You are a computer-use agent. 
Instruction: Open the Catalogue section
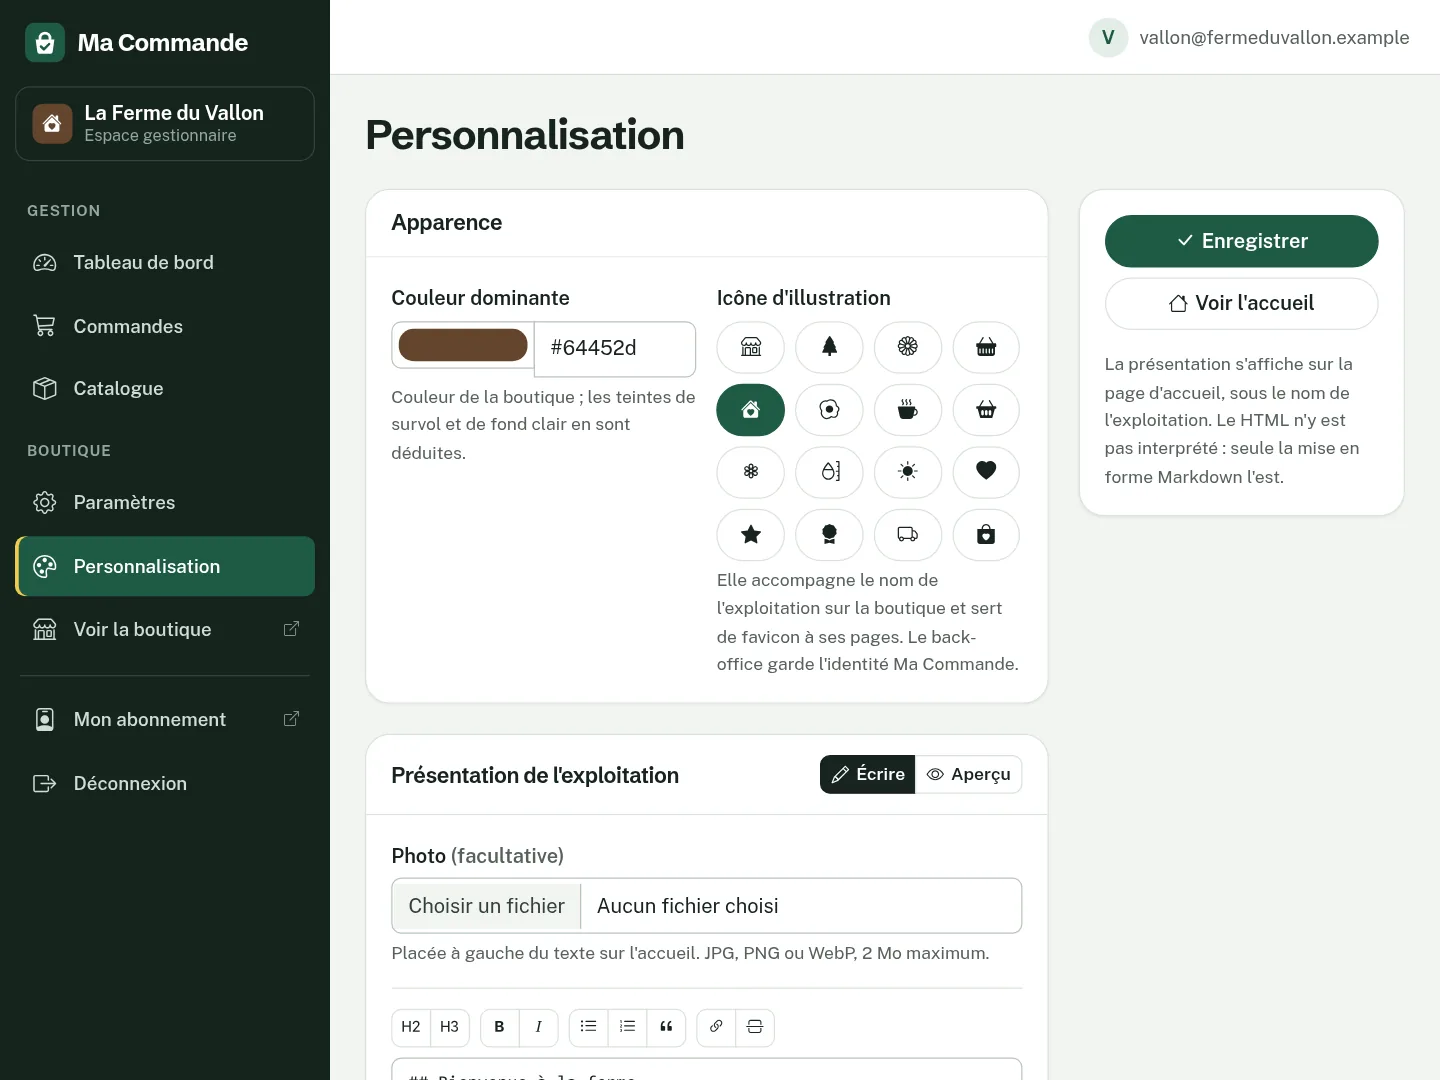pyautogui.click(x=165, y=389)
